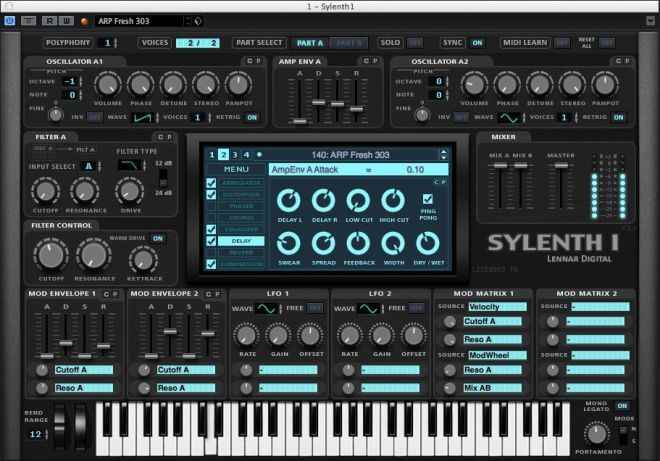
Task: Click the Oscillator A2 Stereo knob
Action: pos(572,84)
